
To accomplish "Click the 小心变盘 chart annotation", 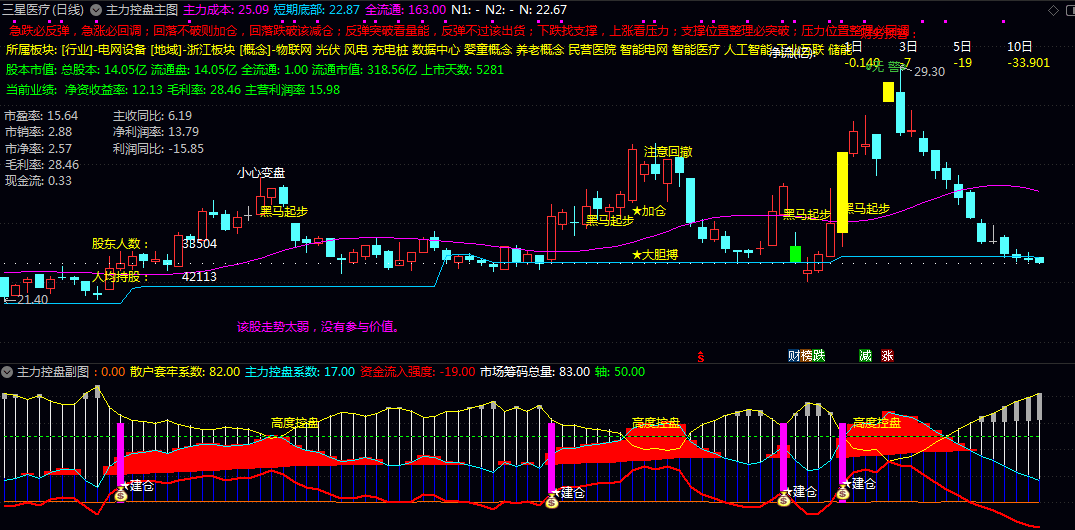I will point(261,173).
